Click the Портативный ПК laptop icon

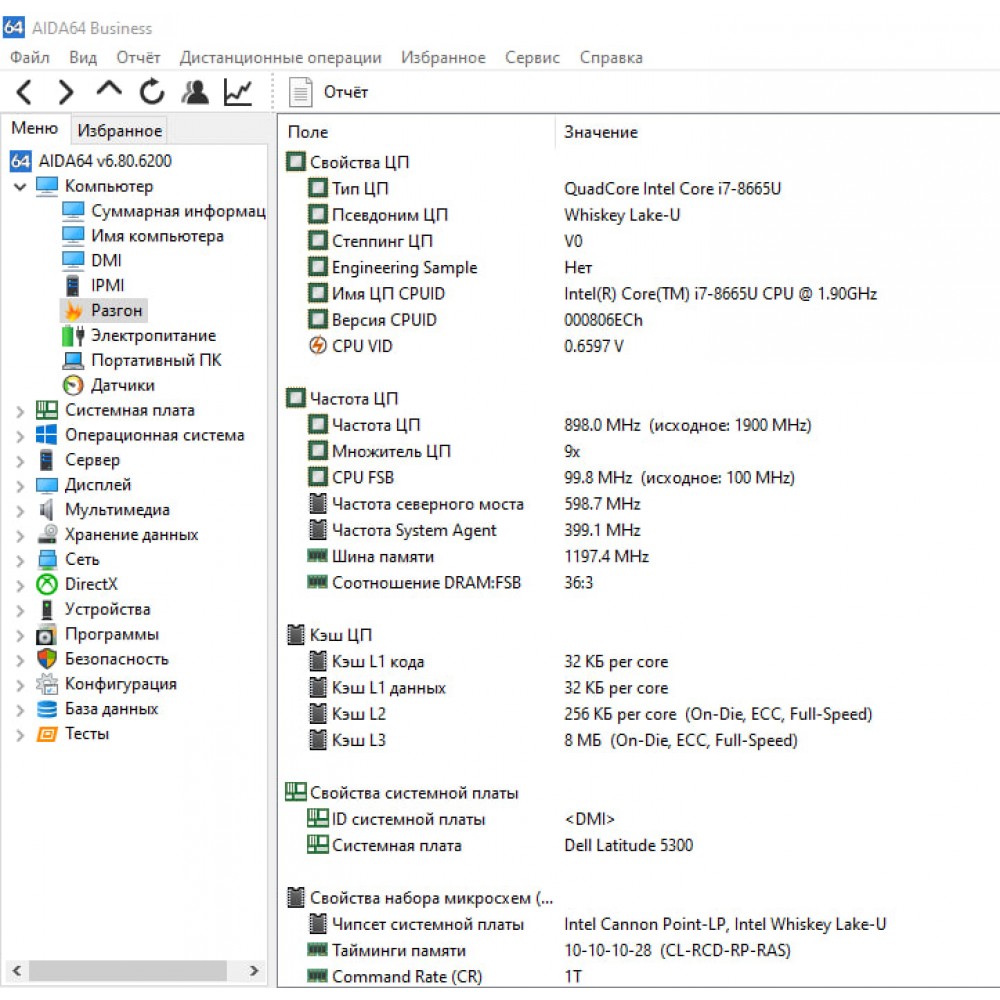click(73, 360)
